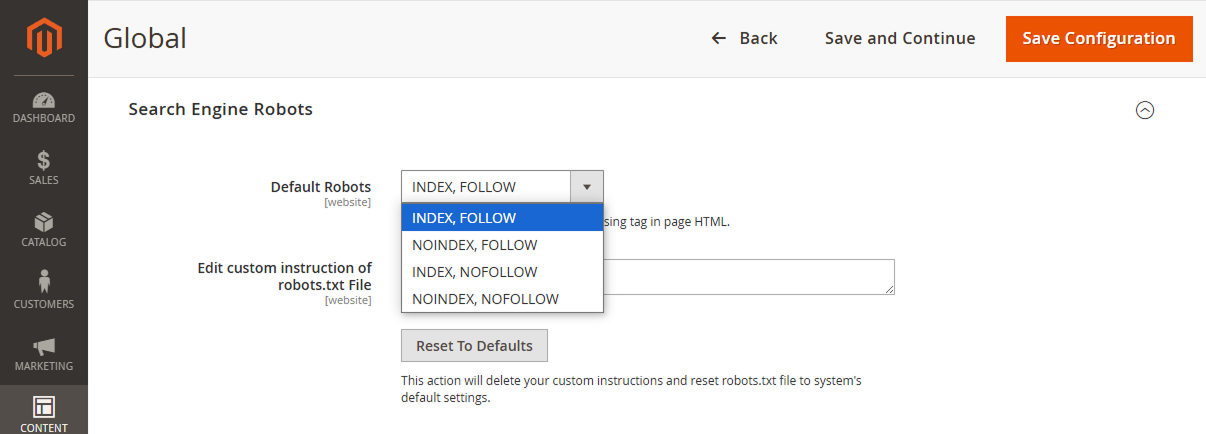Click Save Configuration button
This screenshot has width=1206, height=434.
(1099, 38)
